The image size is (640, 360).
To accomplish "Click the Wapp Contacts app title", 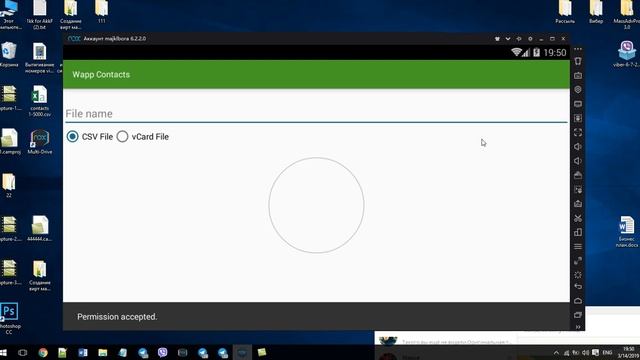I will (101, 75).
